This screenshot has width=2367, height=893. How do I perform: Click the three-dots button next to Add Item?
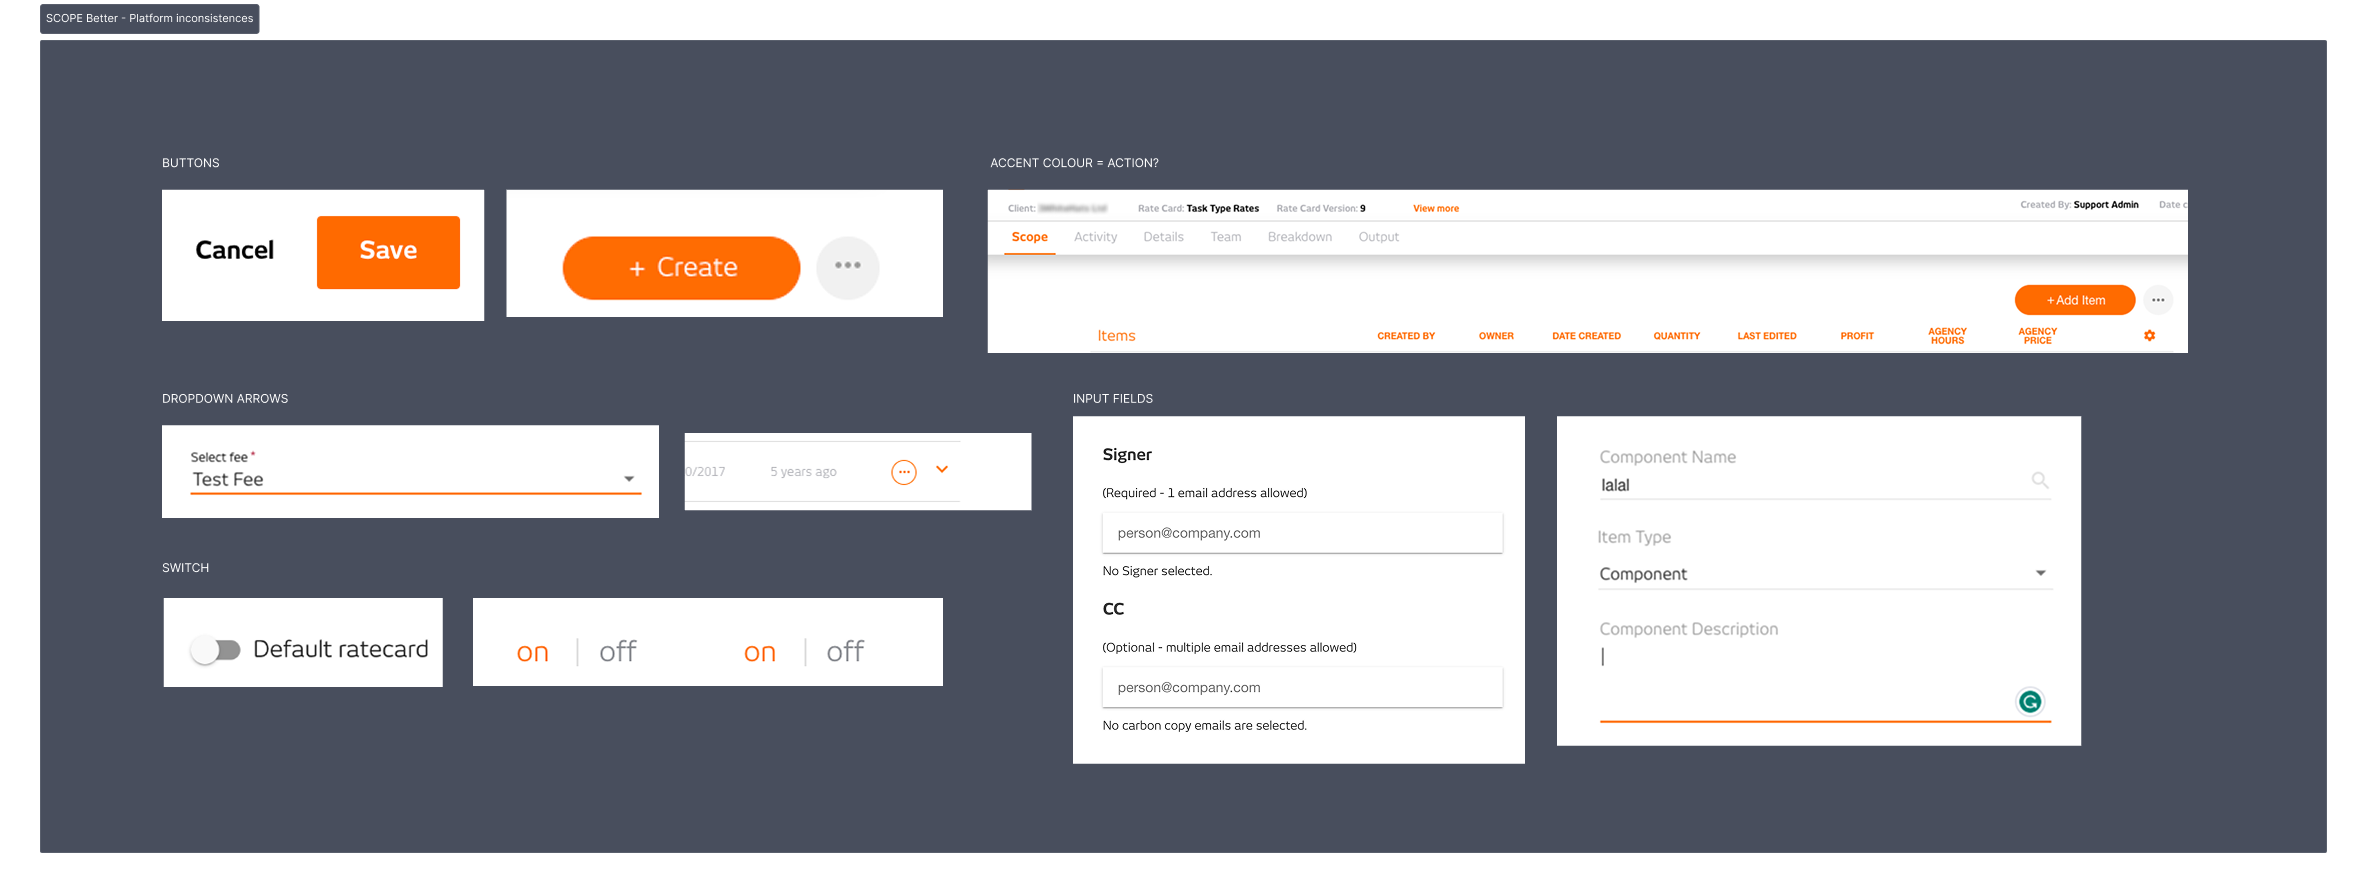click(x=2158, y=300)
